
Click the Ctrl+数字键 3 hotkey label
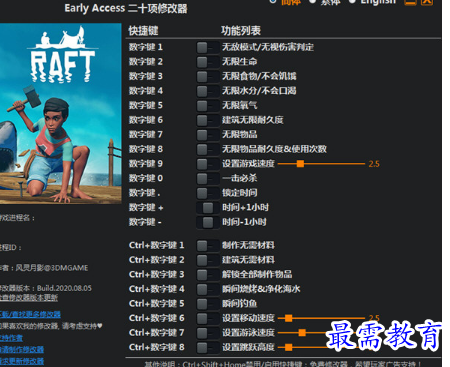(x=156, y=274)
